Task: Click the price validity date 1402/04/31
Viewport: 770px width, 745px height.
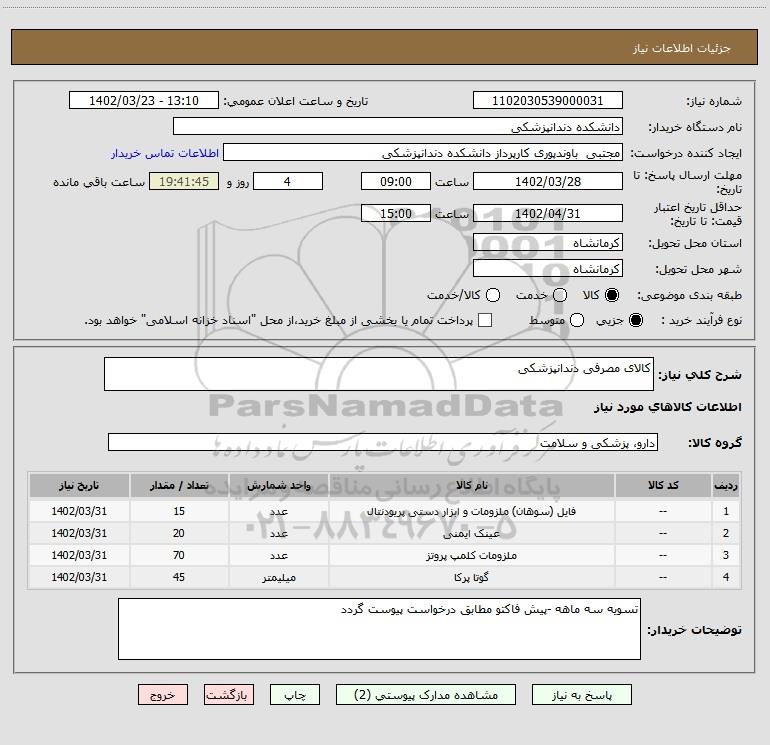Action: pyautogui.click(x=548, y=213)
